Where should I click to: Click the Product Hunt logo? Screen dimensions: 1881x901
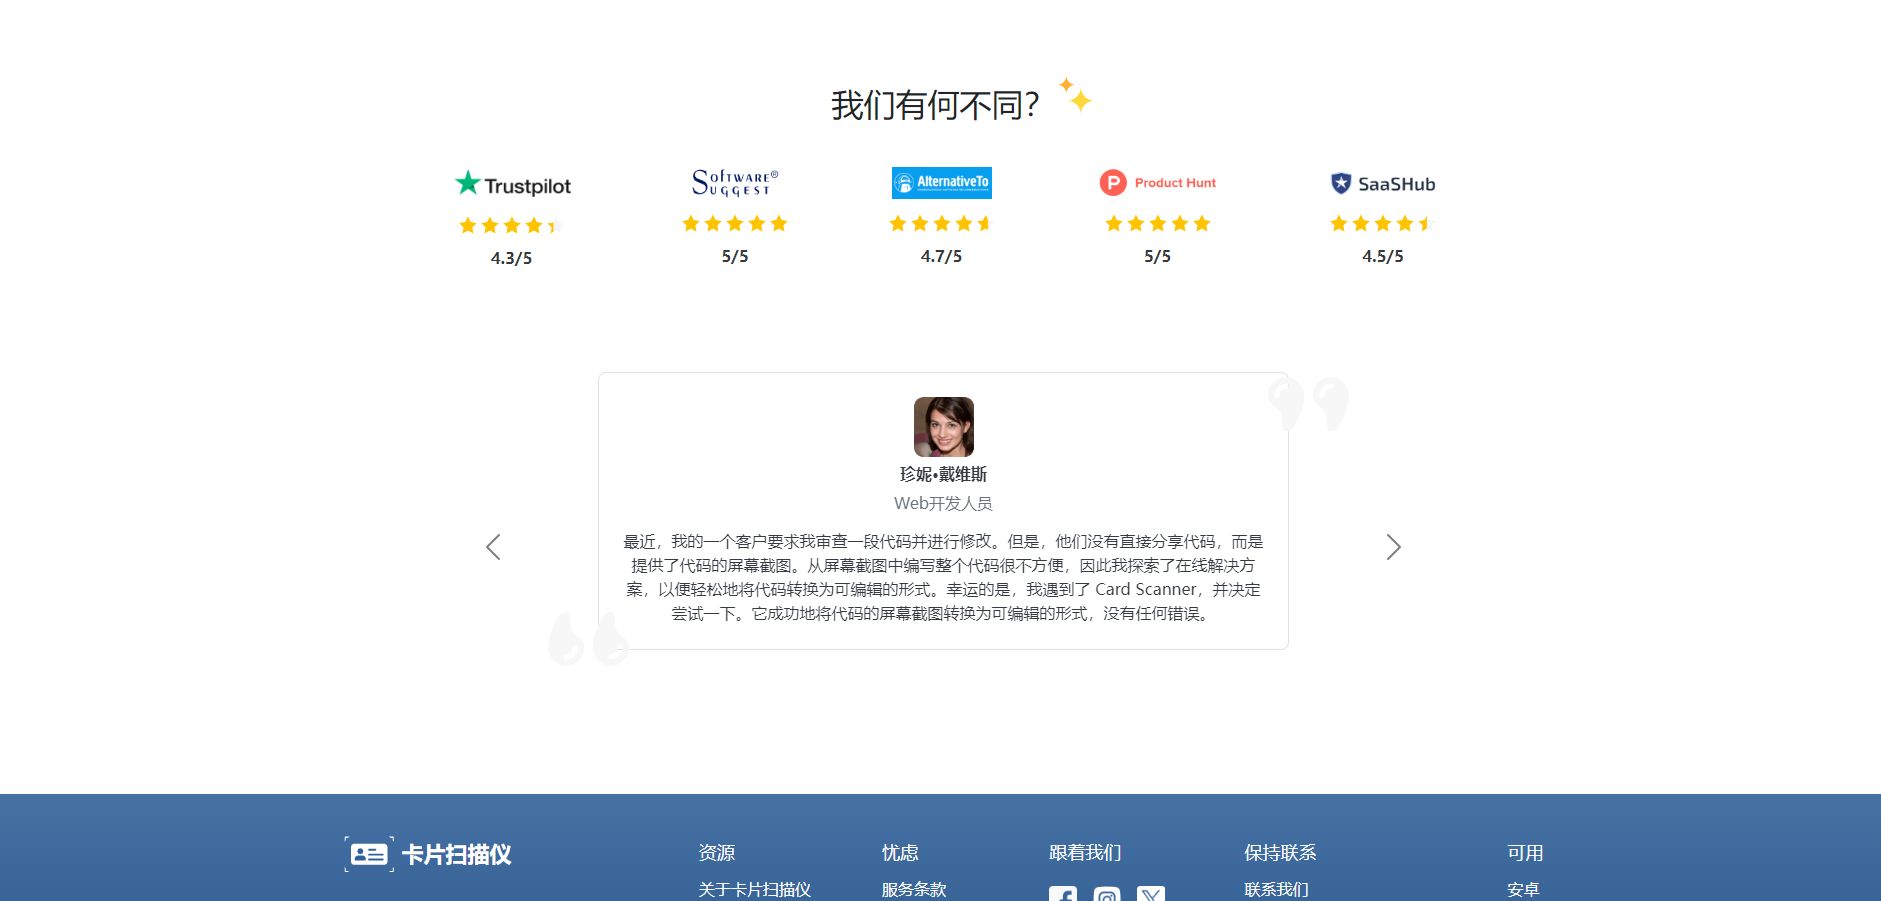[1157, 183]
